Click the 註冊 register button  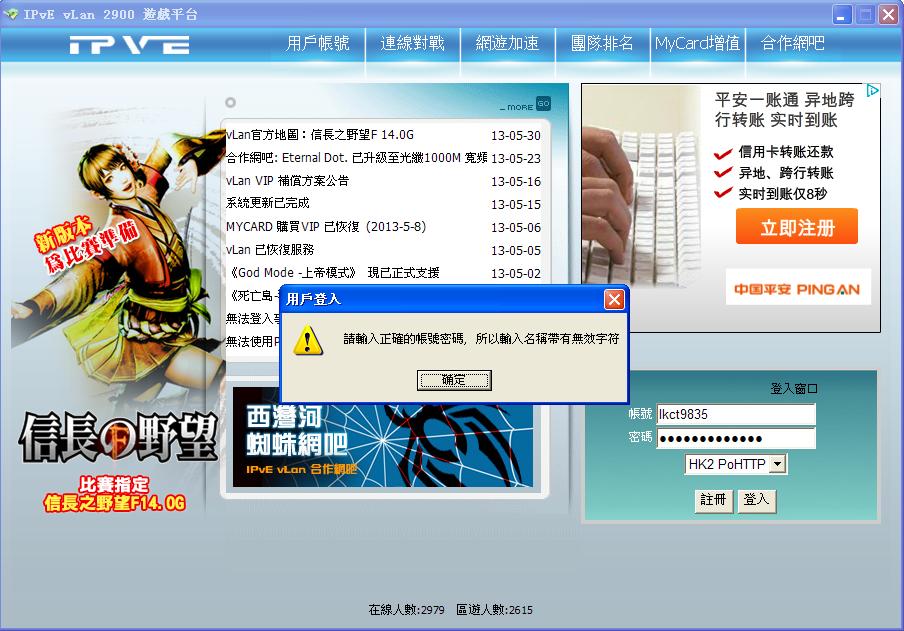(x=713, y=499)
